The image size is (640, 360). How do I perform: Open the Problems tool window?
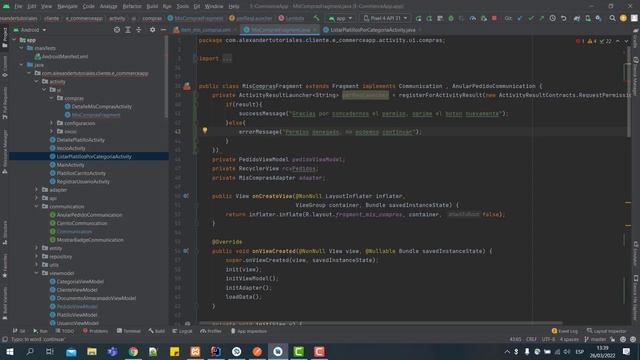(x=96, y=331)
